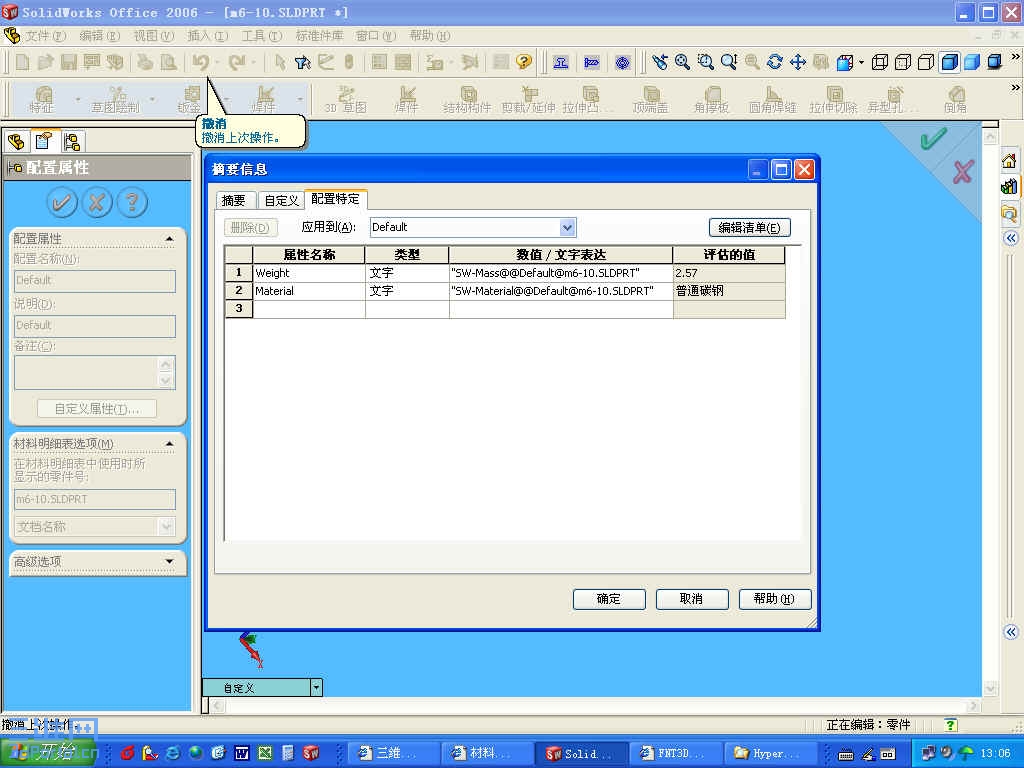Select Shaded With Edges display icon

(x=950, y=62)
